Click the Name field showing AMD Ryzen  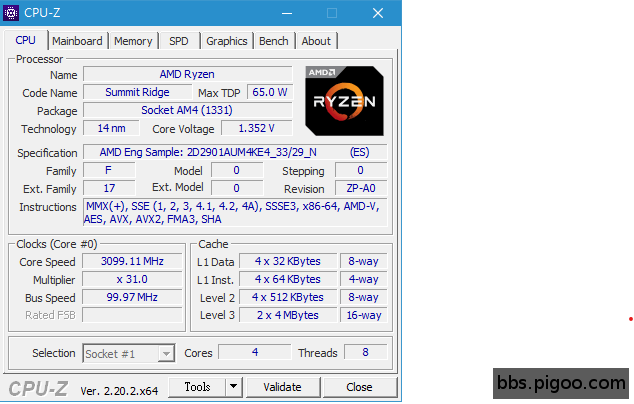click(188, 74)
